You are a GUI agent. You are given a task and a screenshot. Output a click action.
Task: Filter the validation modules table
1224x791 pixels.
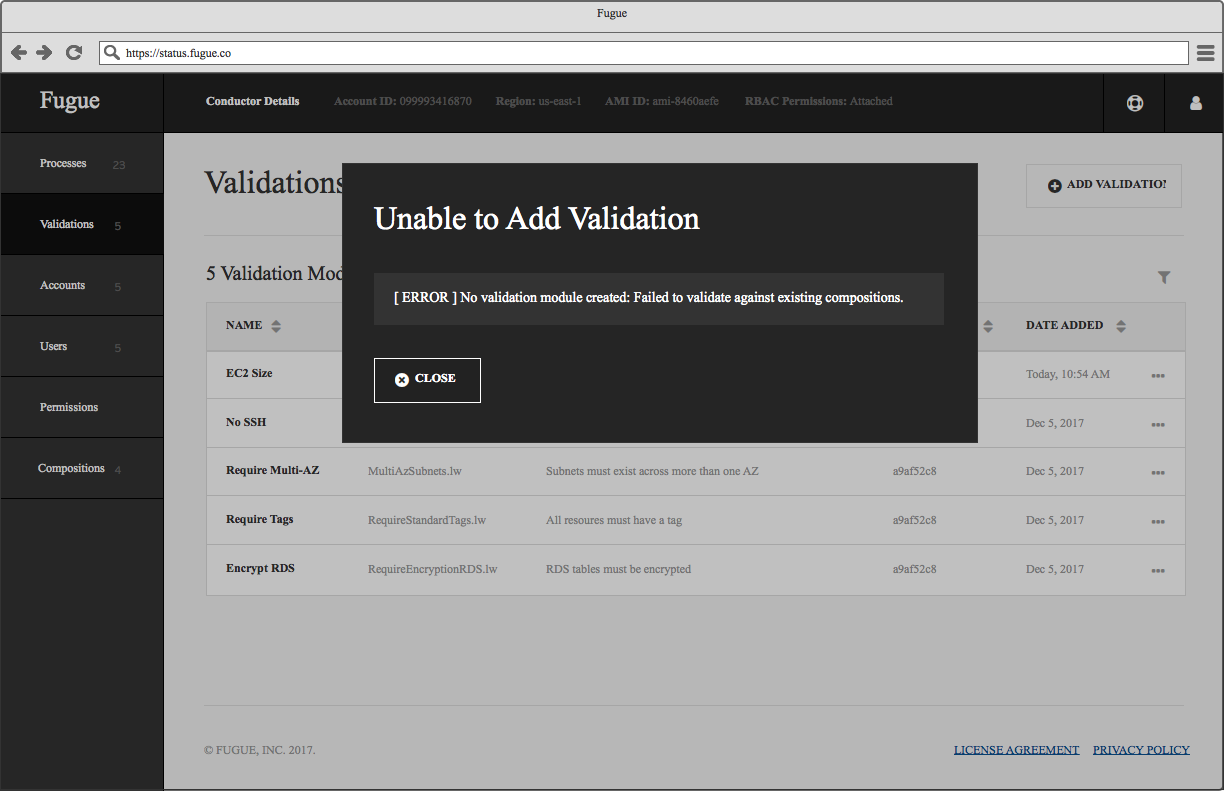click(x=1164, y=277)
